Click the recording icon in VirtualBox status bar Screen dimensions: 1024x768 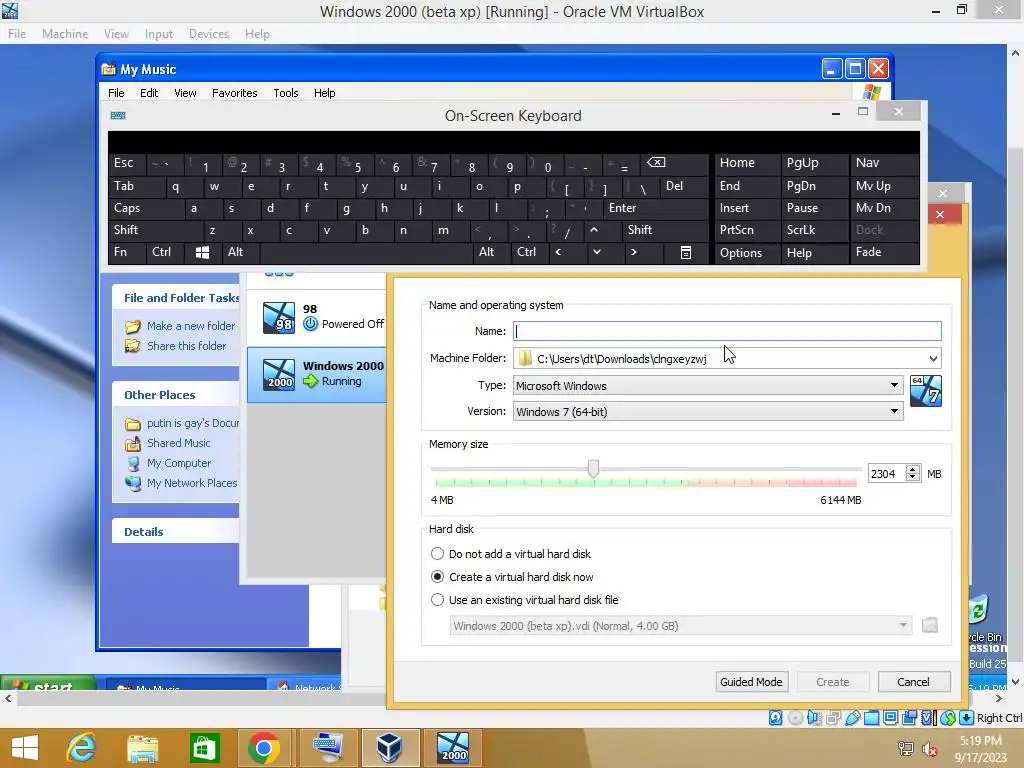click(x=909, y=718)
